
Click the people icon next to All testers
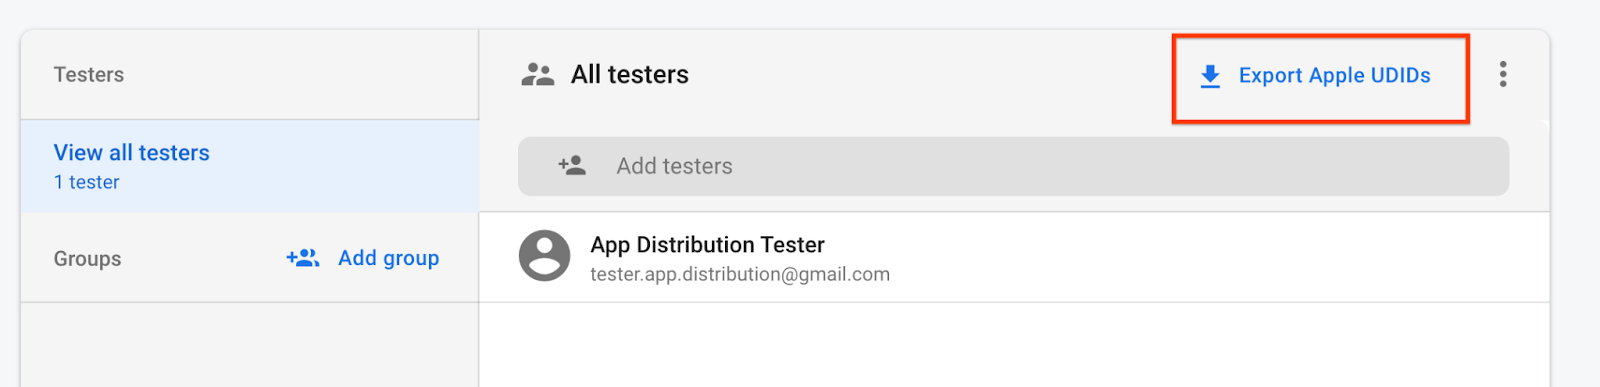[x=538, y=75]
